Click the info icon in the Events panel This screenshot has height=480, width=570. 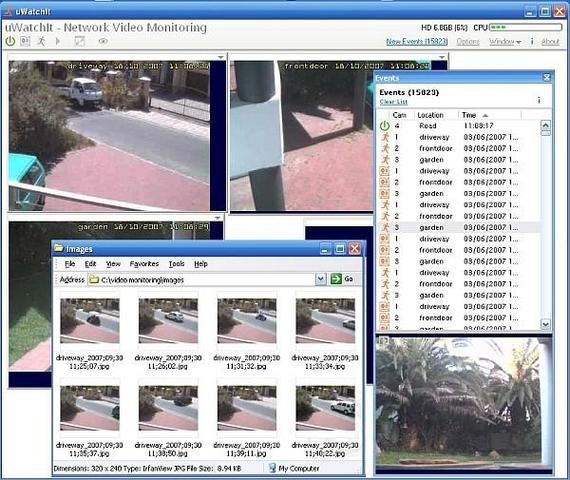(539, 100)
